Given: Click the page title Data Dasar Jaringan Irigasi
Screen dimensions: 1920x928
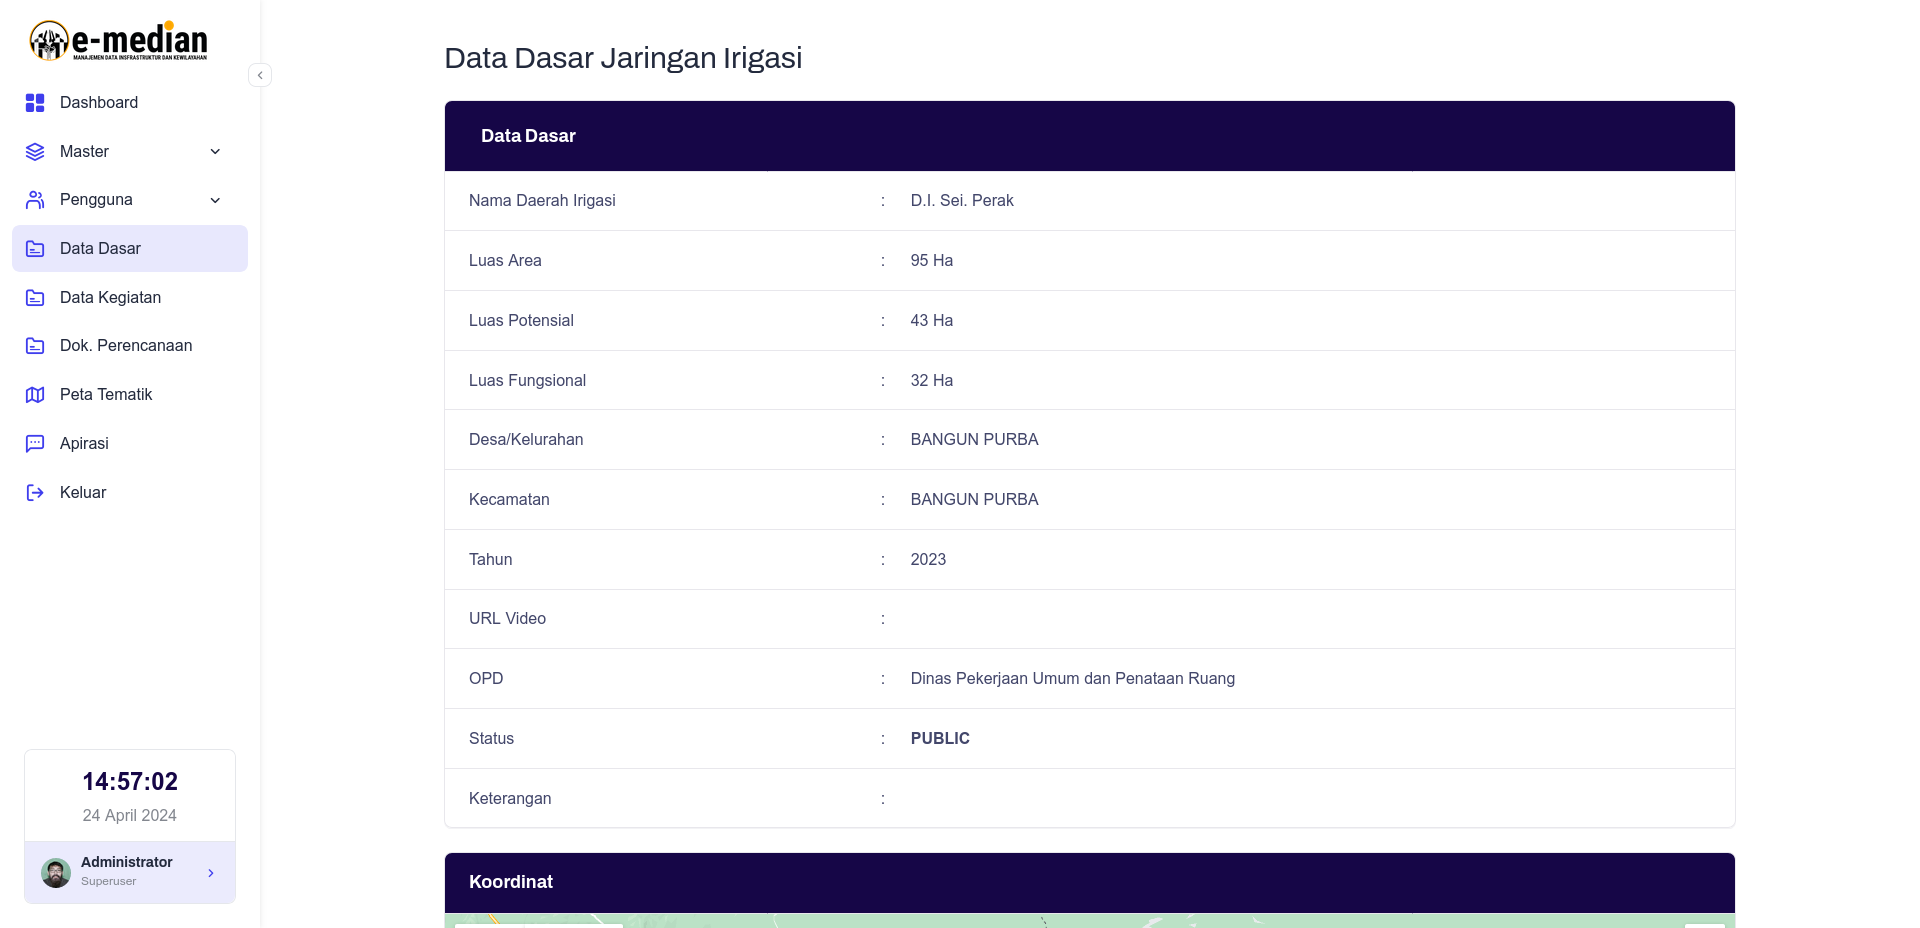Looking at the screenshot, I should 623,58.
